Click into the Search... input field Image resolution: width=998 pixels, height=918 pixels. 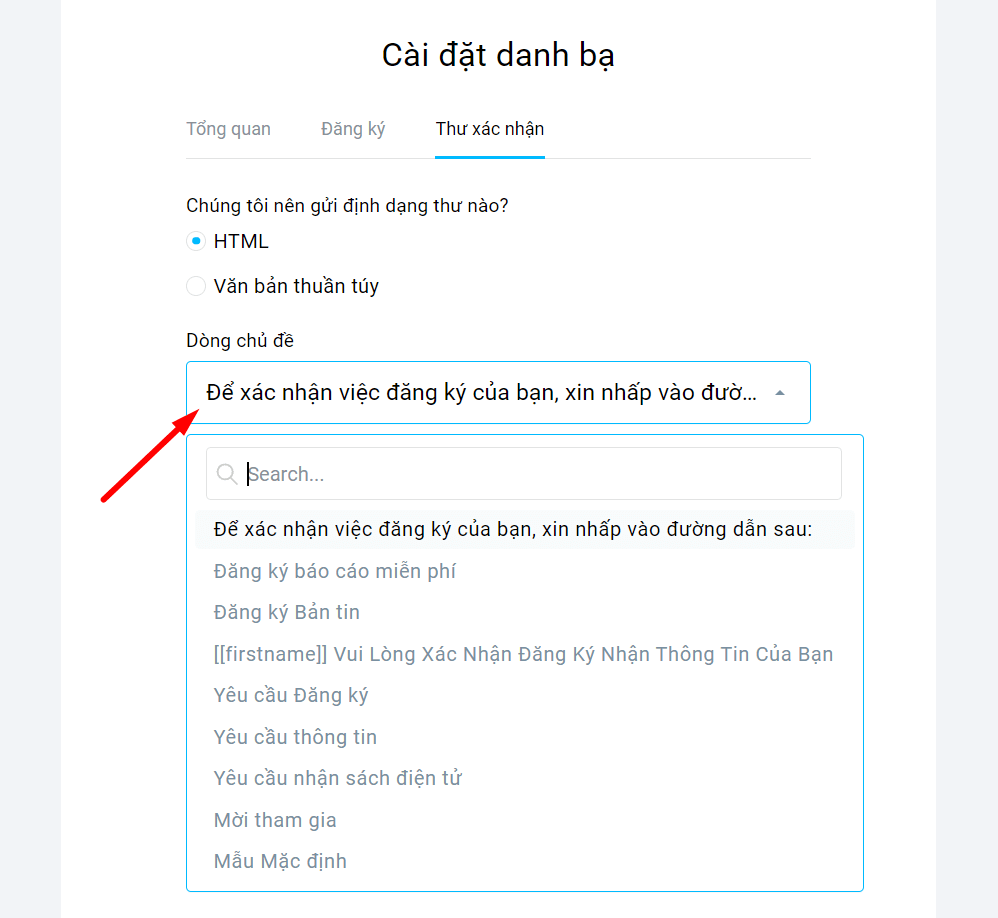tap(524, 474)
